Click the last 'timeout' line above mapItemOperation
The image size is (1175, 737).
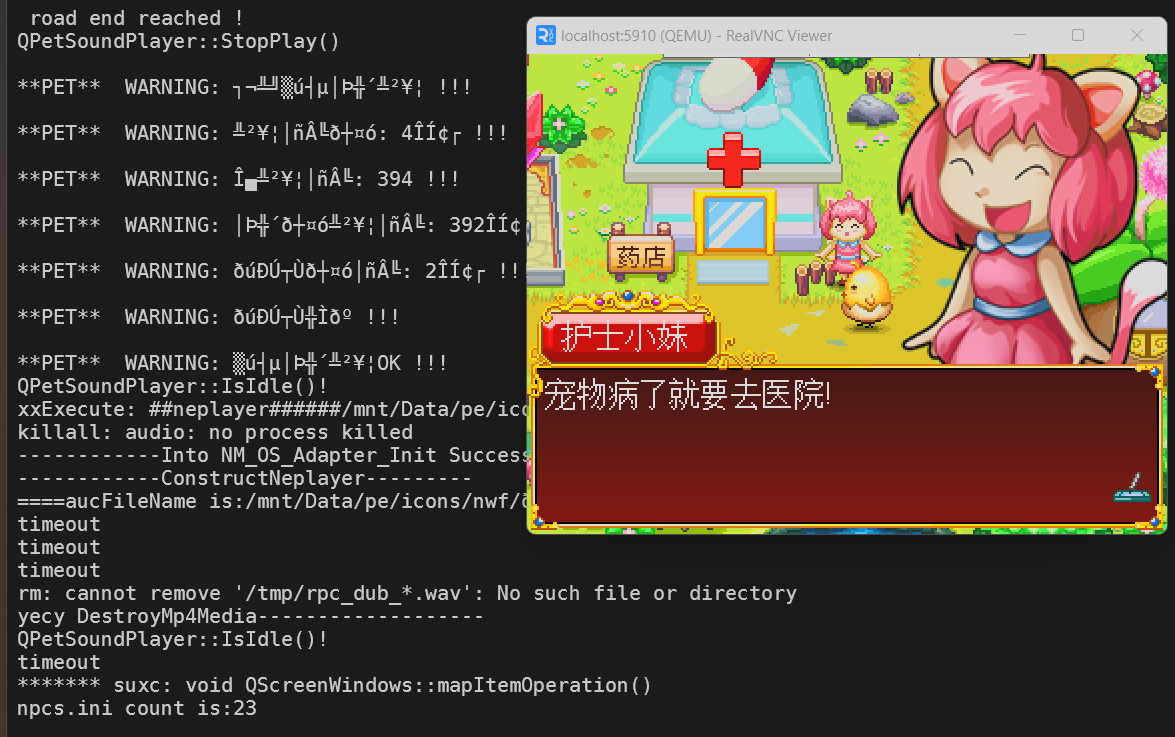(58, 663)
